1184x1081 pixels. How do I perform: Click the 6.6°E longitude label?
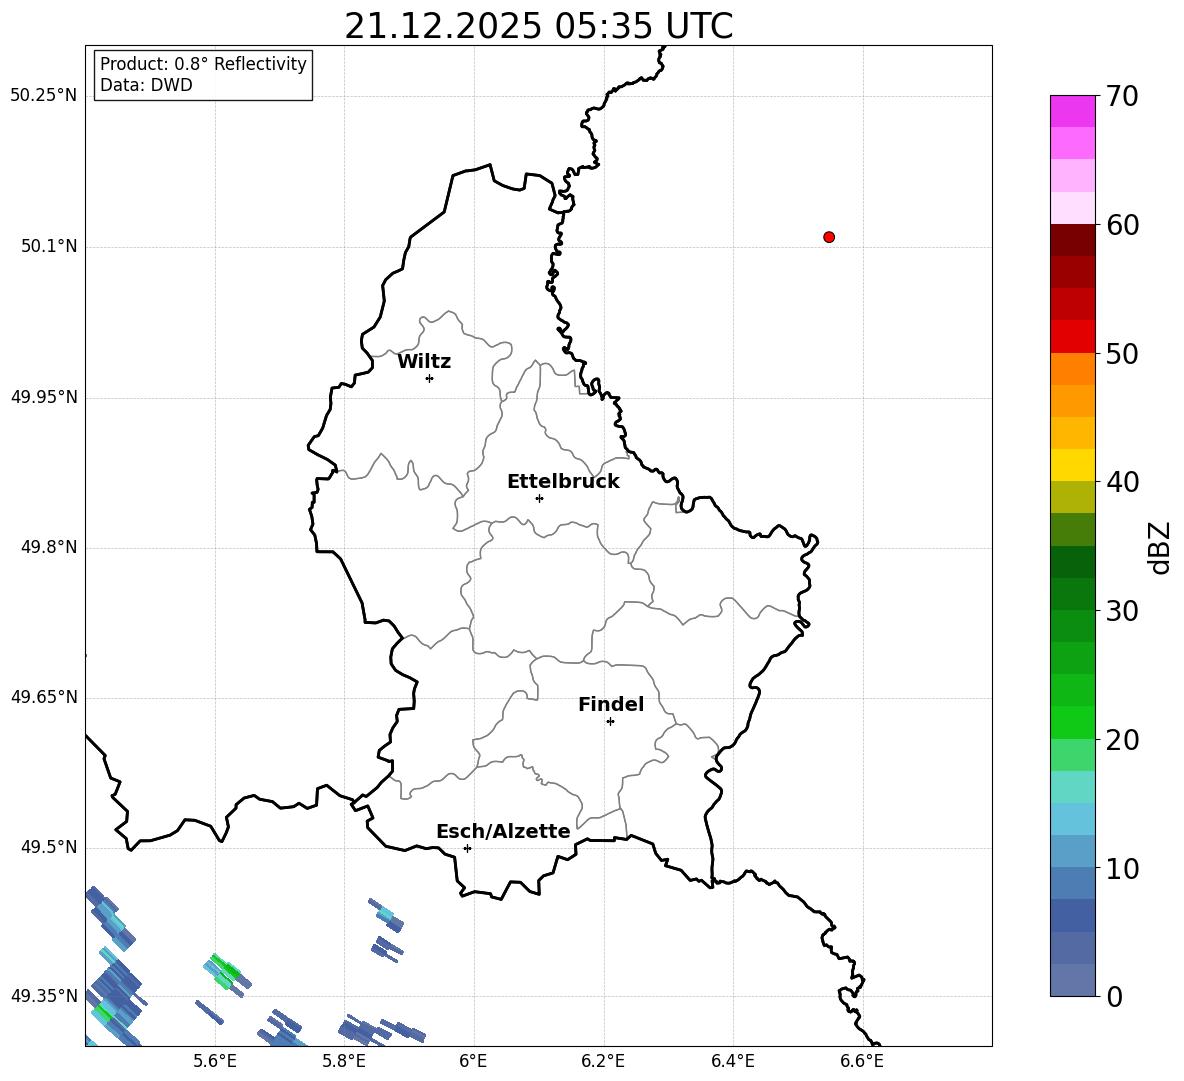click(x=862, y=1062)
